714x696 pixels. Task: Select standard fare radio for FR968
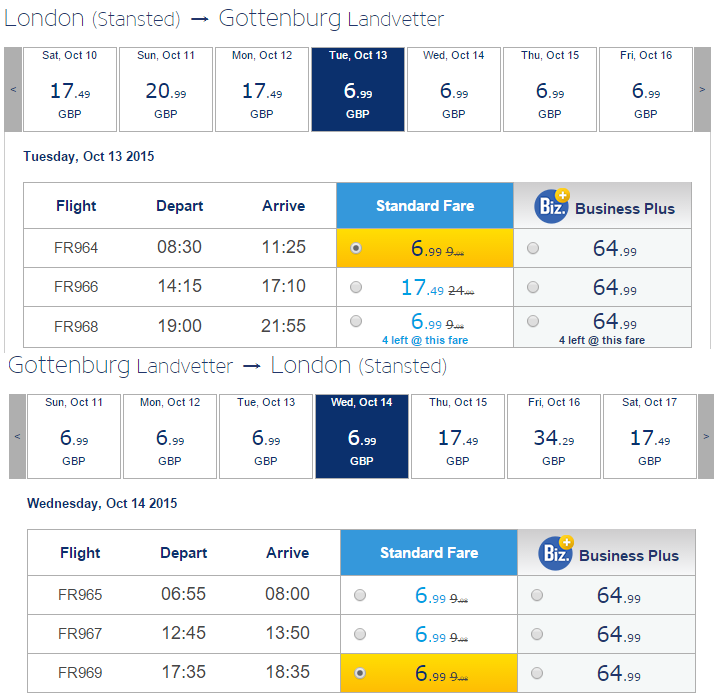tap(356, 321)
